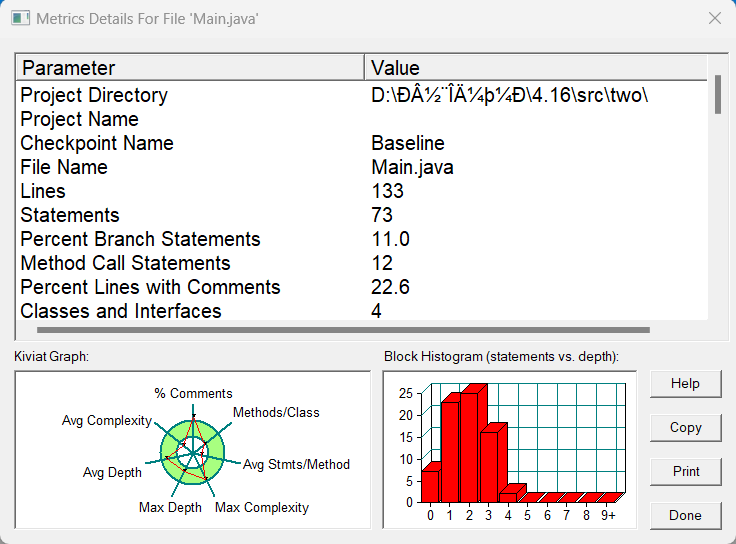Select the Lines parameter row

tap(362, 191)
